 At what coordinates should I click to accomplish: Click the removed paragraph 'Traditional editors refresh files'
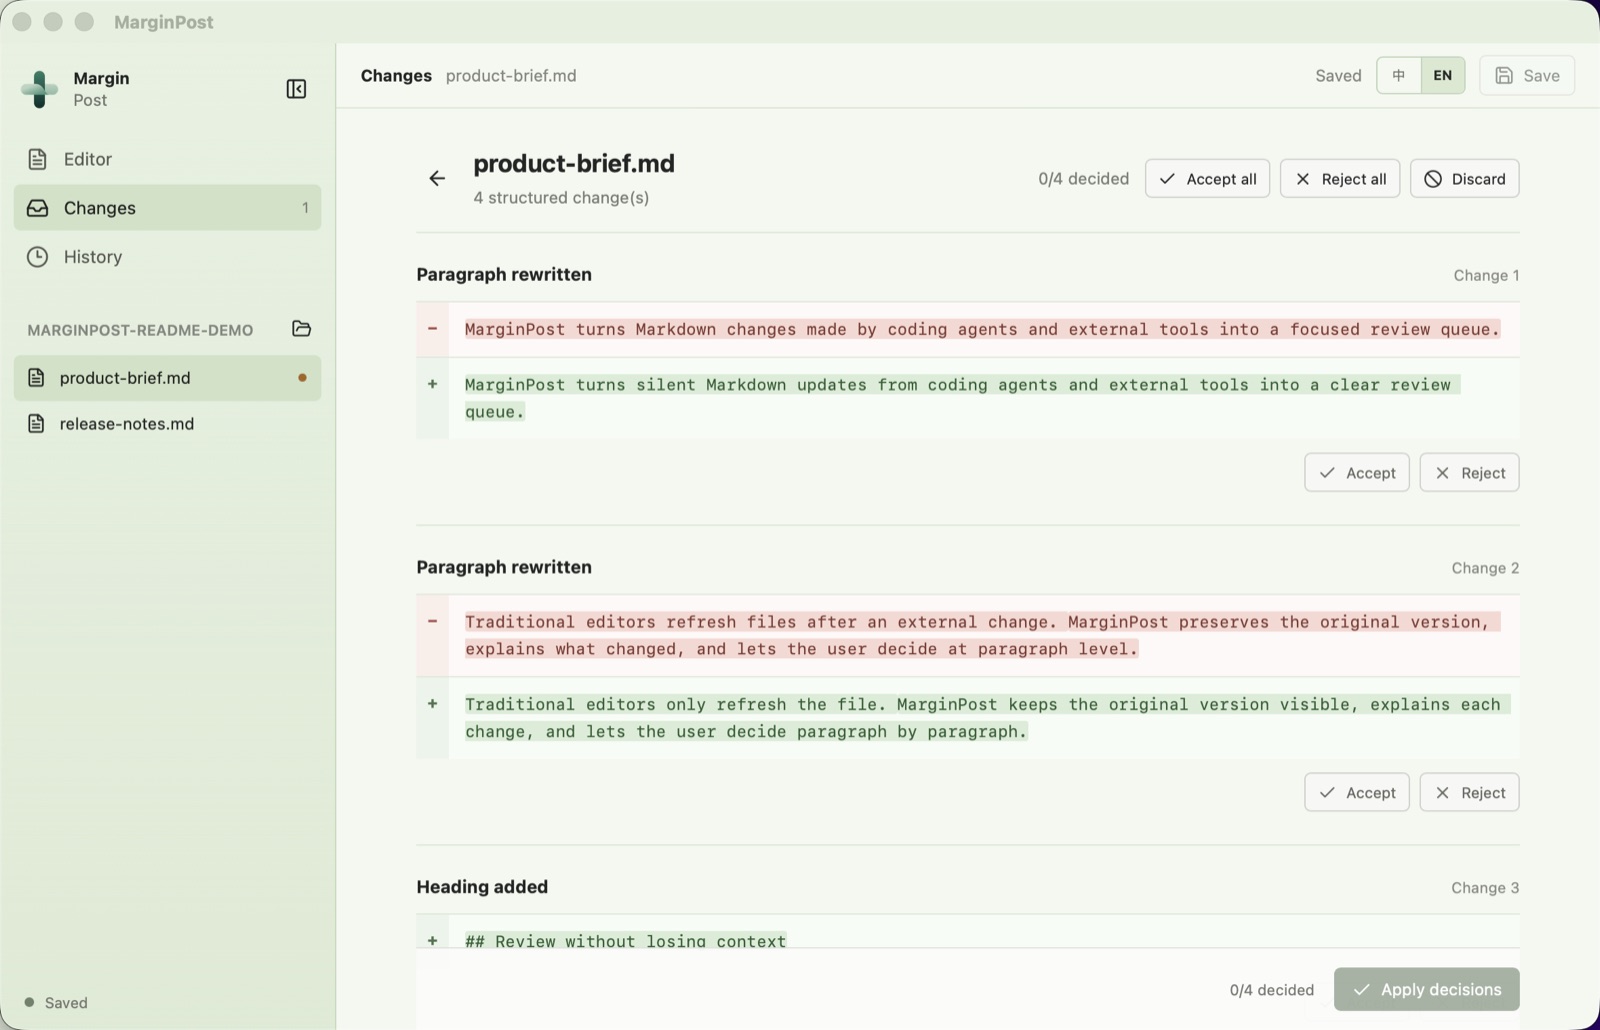point(982,635)
